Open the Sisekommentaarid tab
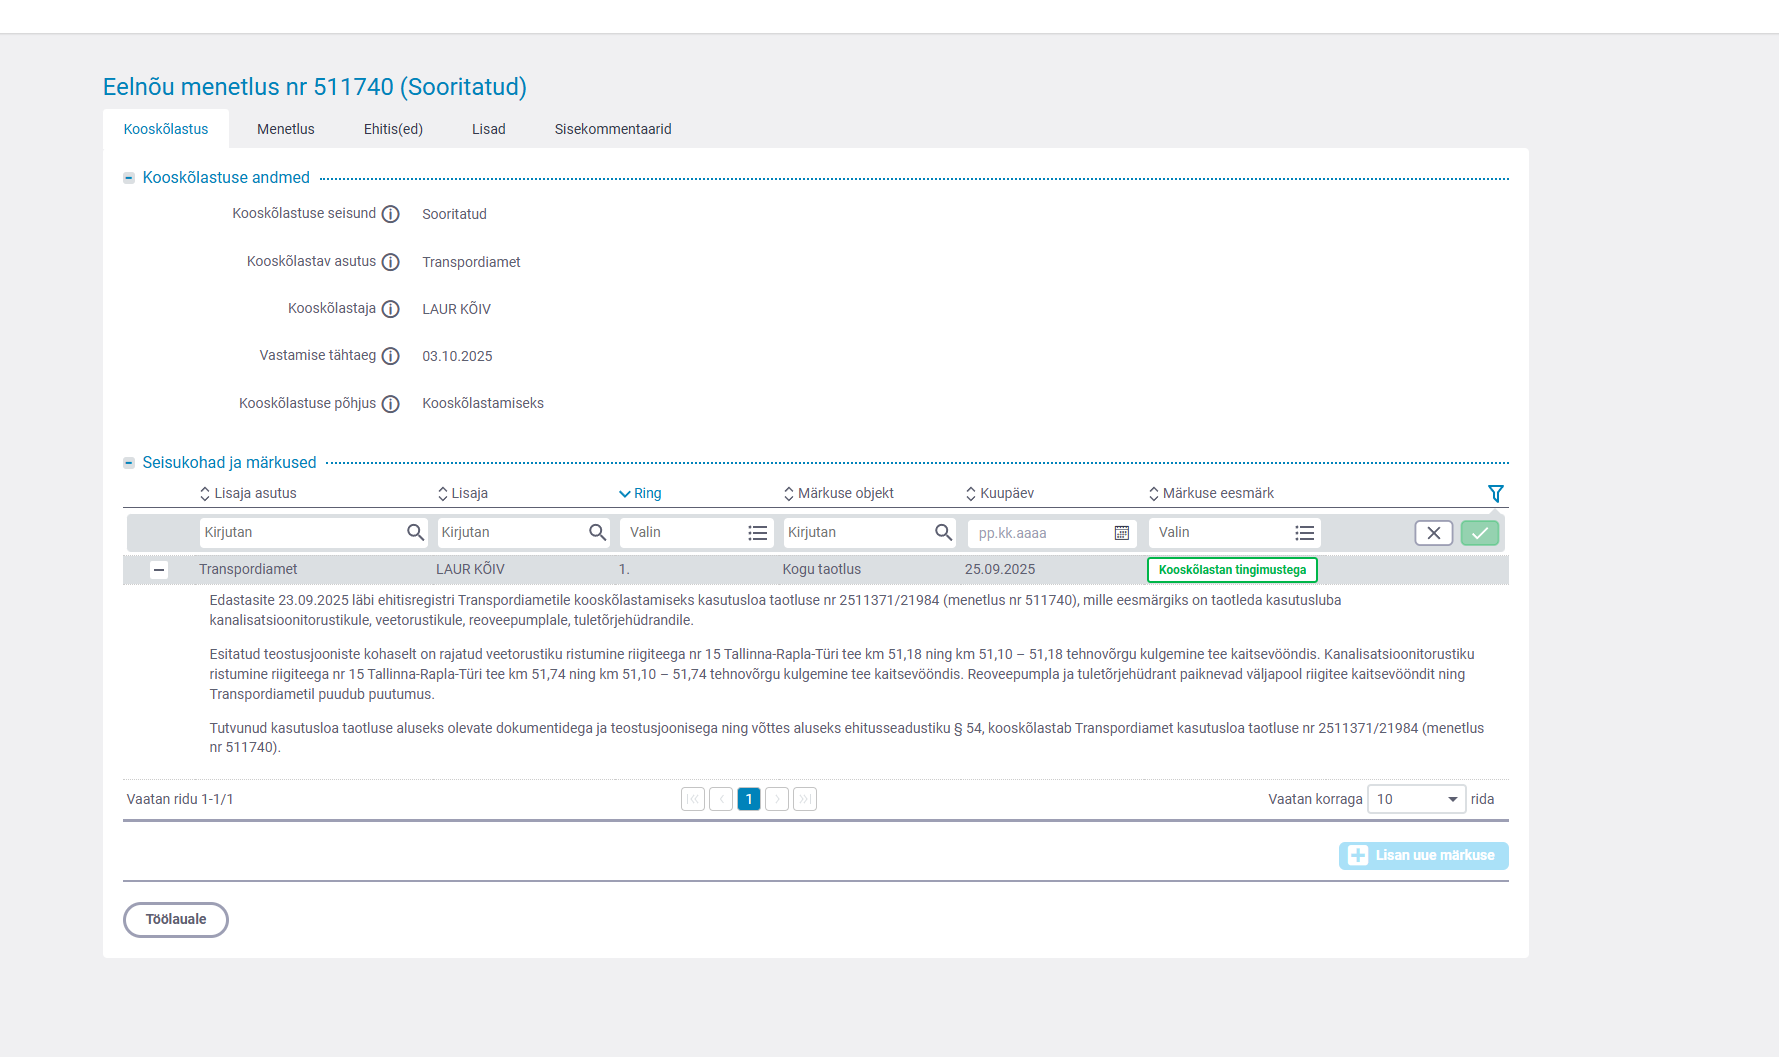Image resolution: width=1779 pixels, height=1057 pixels. point(613,129)
